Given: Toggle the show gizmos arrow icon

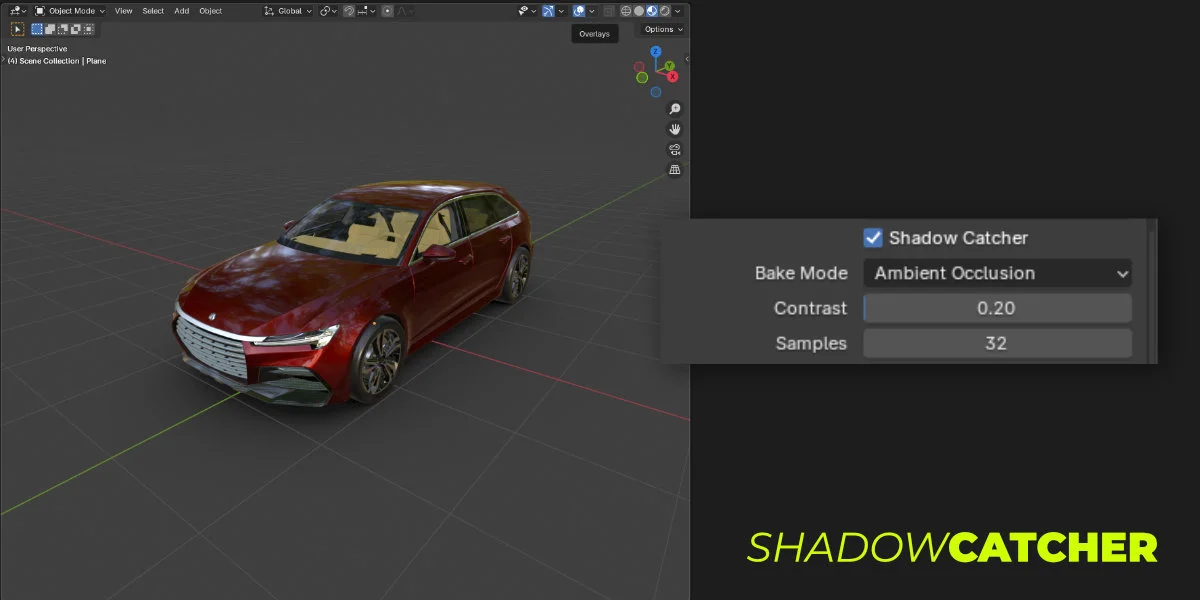Looking at the screenshot, I should (548, 10).
